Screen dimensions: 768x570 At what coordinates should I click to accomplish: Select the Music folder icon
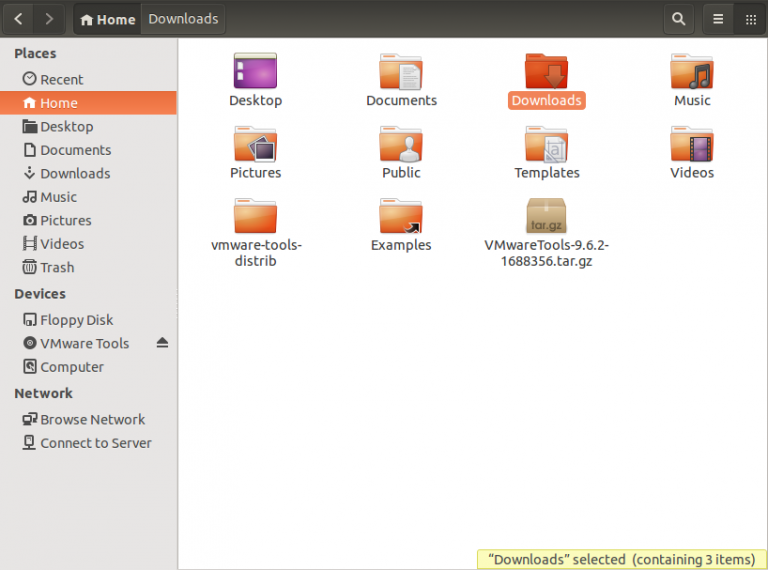pyautogui.click(x=692, y=72)
